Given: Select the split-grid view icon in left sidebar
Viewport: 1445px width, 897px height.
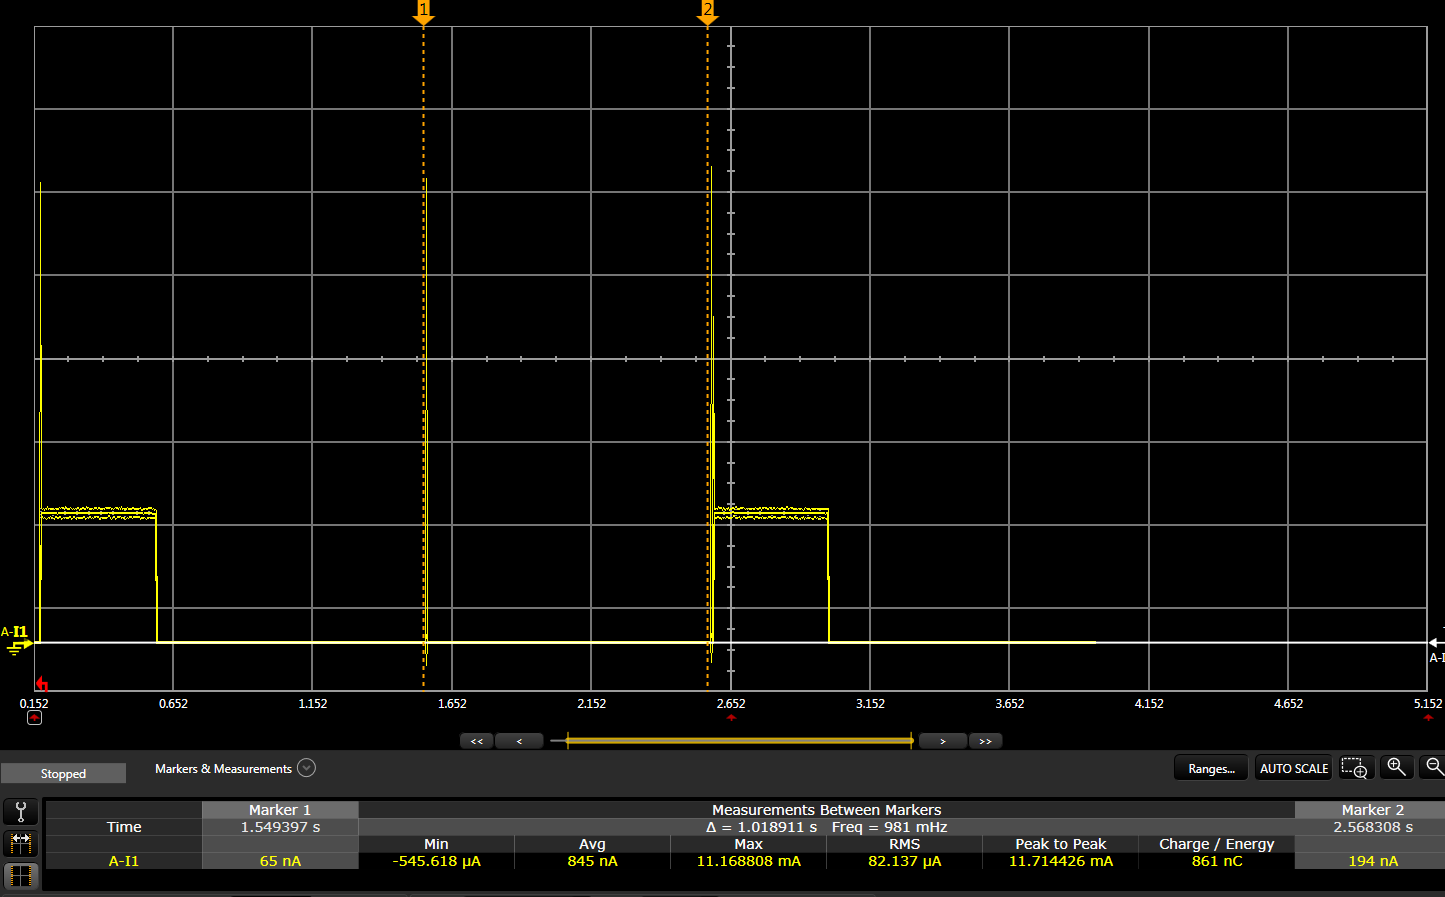Looking at the screenshot, I should tap(20, 875).
